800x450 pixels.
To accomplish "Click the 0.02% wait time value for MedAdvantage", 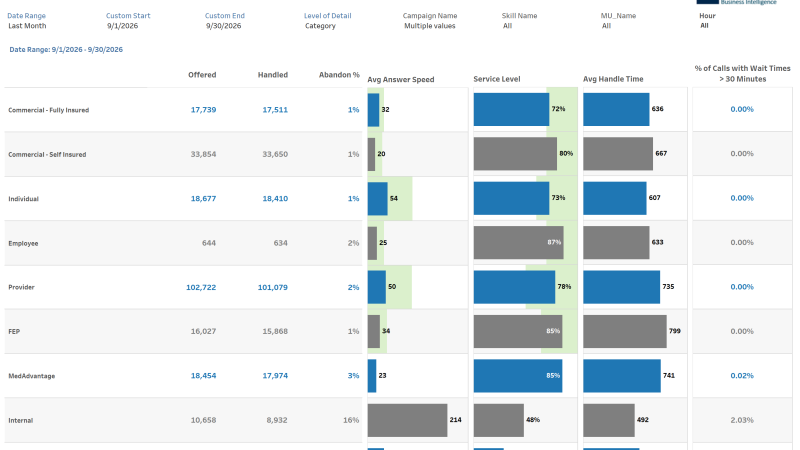I will [x=742, y=375].
